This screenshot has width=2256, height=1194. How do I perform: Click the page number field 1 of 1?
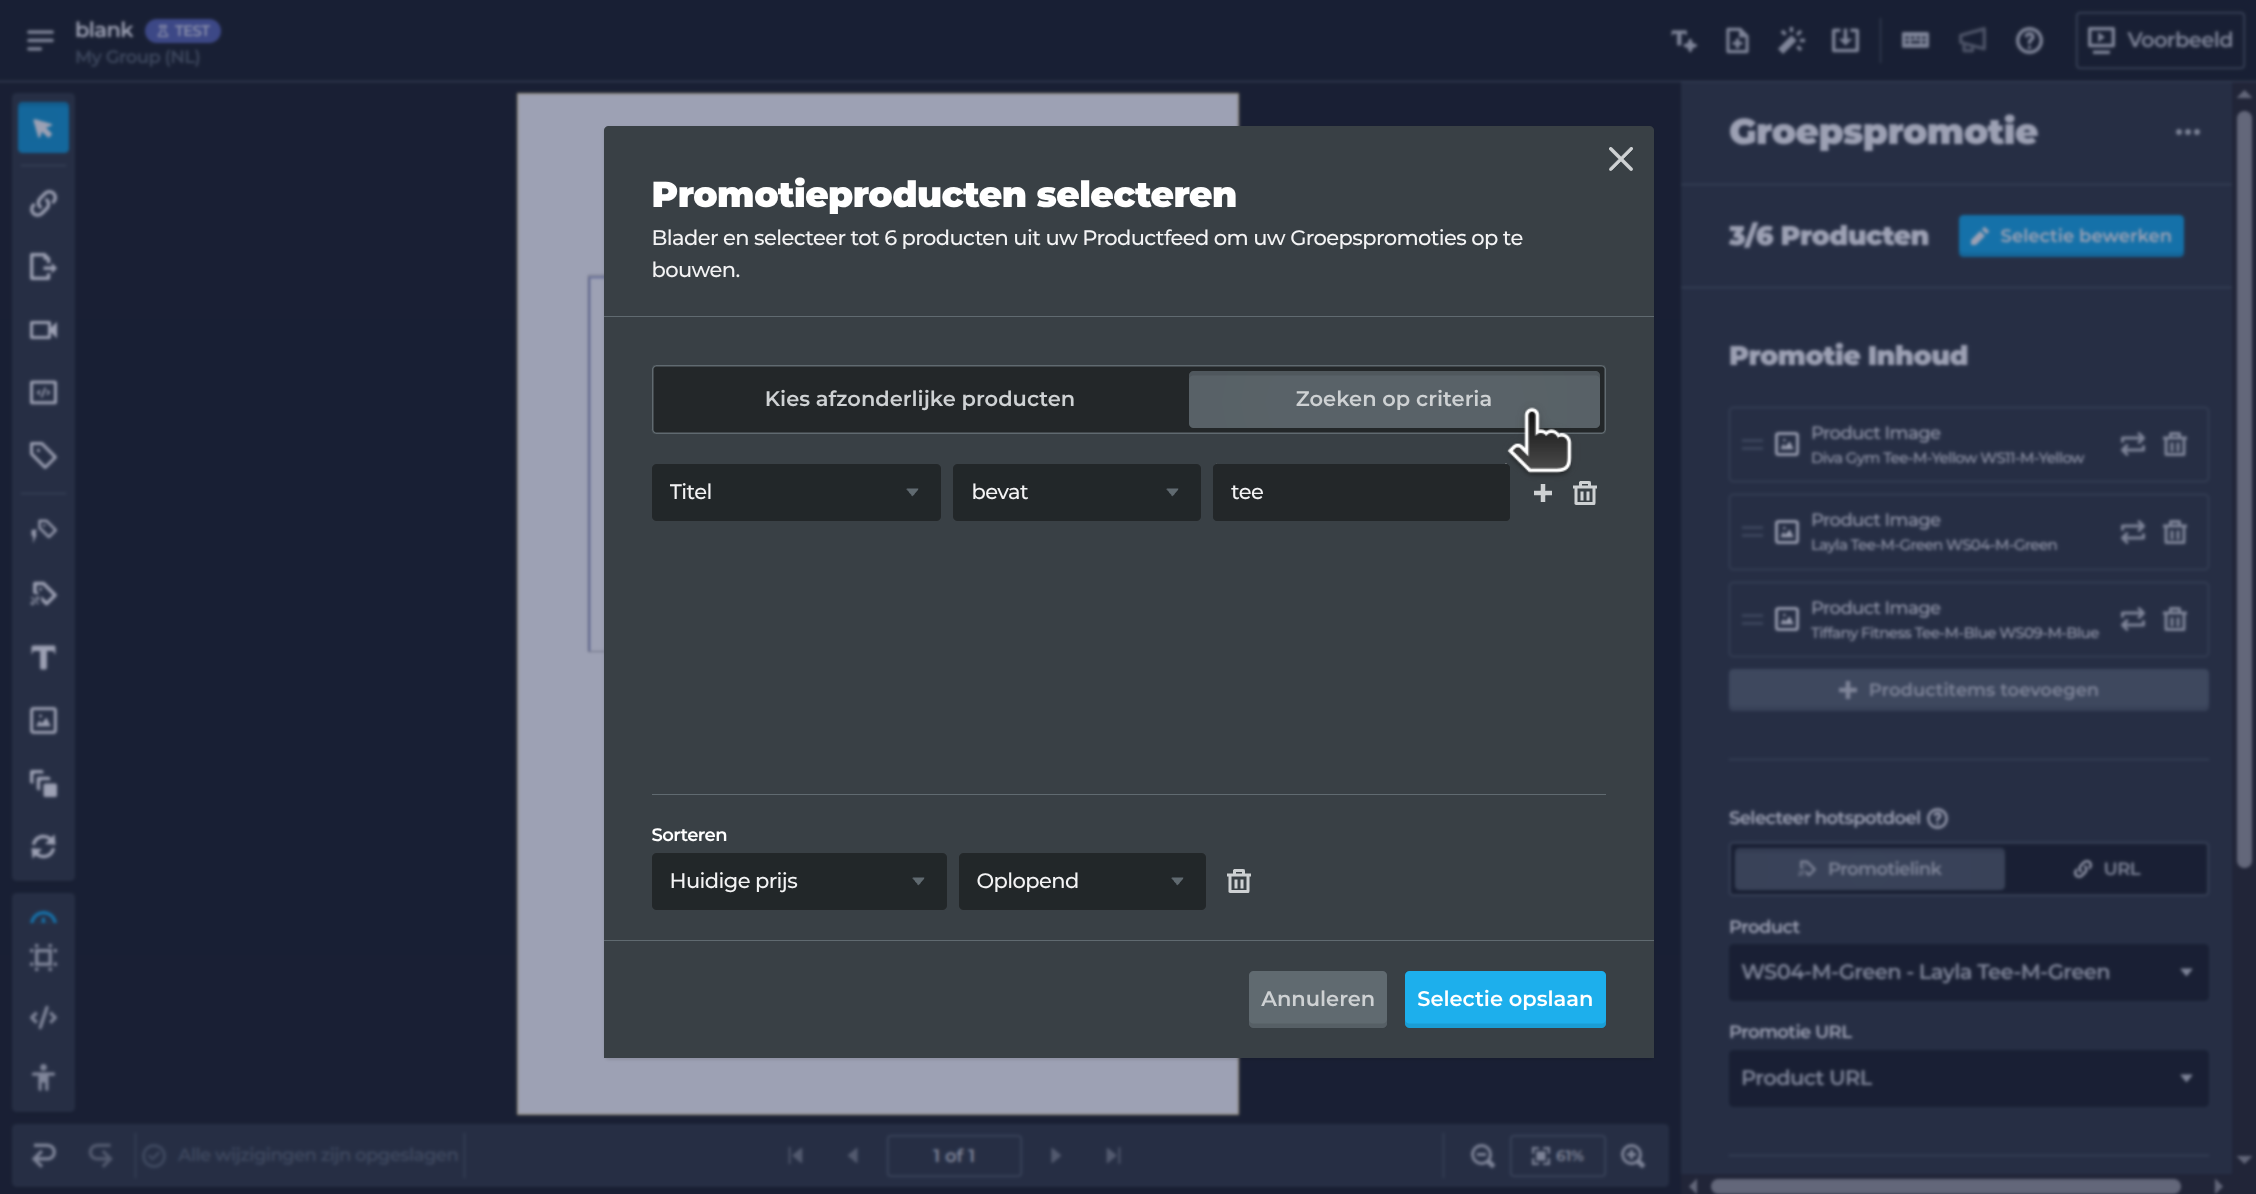pos(954,1156)
